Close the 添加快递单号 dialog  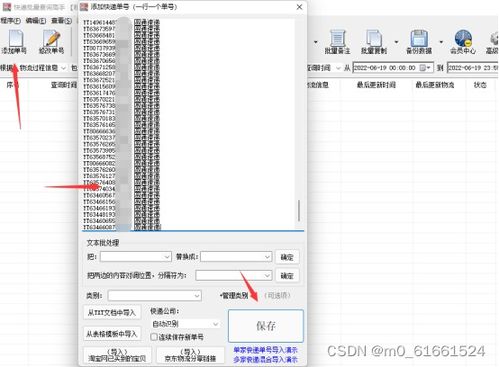point(299,7)
